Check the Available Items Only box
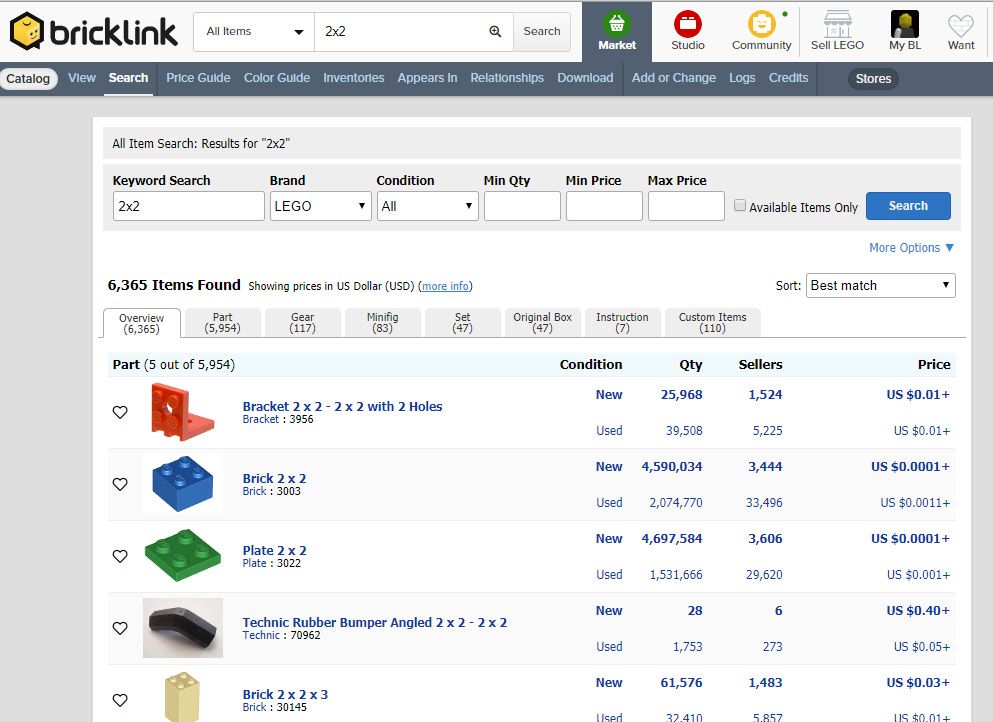This screenshot has height=722, width=993. [740, 205]
